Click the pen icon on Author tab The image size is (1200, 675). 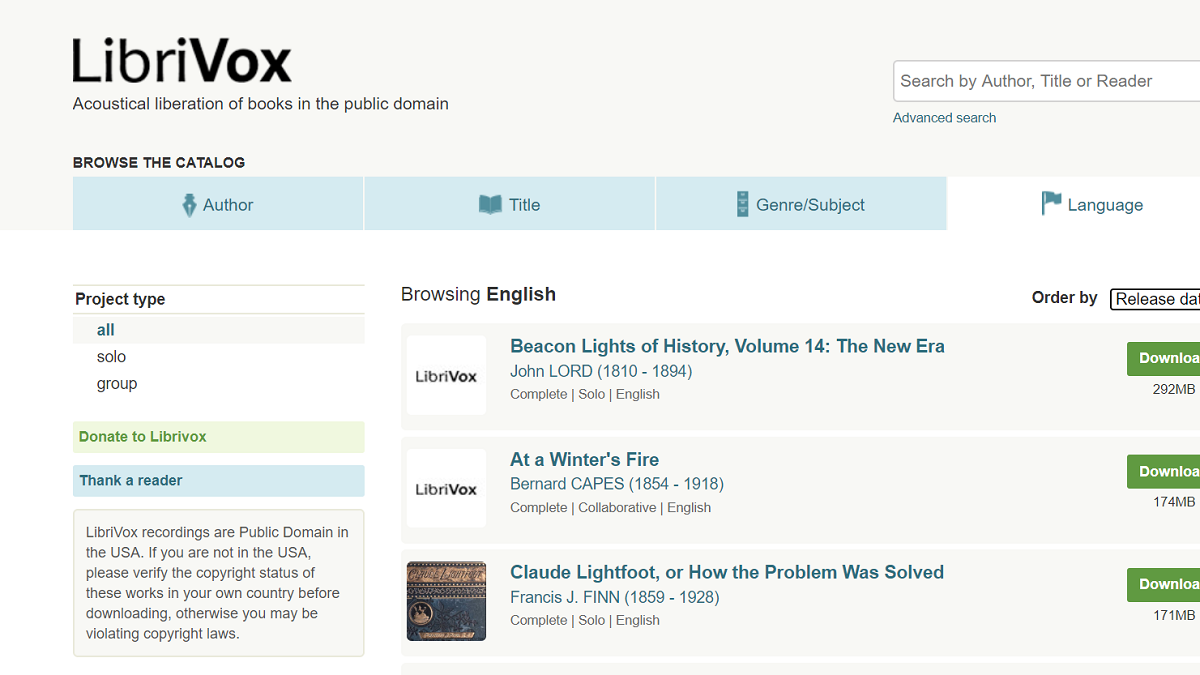coord(189,205)
